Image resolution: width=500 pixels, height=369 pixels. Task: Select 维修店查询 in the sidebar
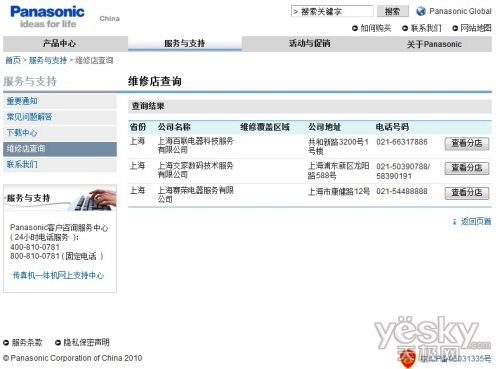coord(60,149)
